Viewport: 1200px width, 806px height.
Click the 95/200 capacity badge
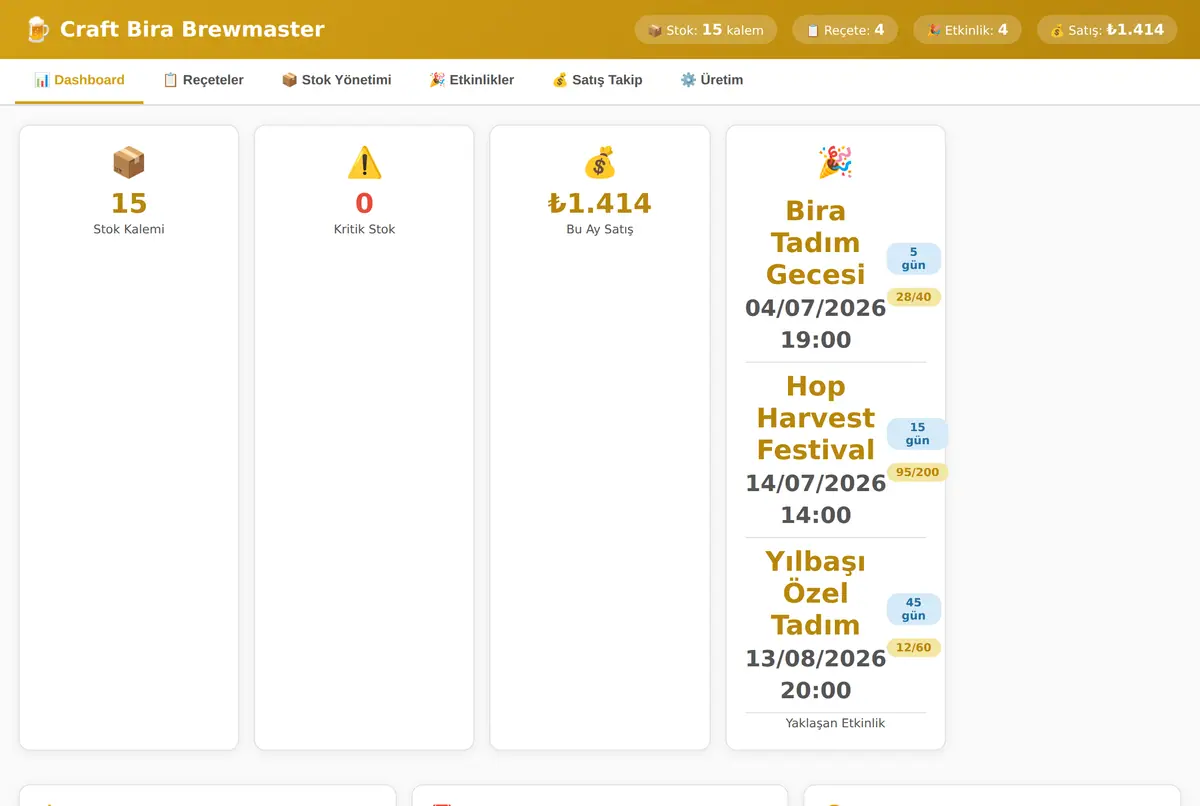917,472
